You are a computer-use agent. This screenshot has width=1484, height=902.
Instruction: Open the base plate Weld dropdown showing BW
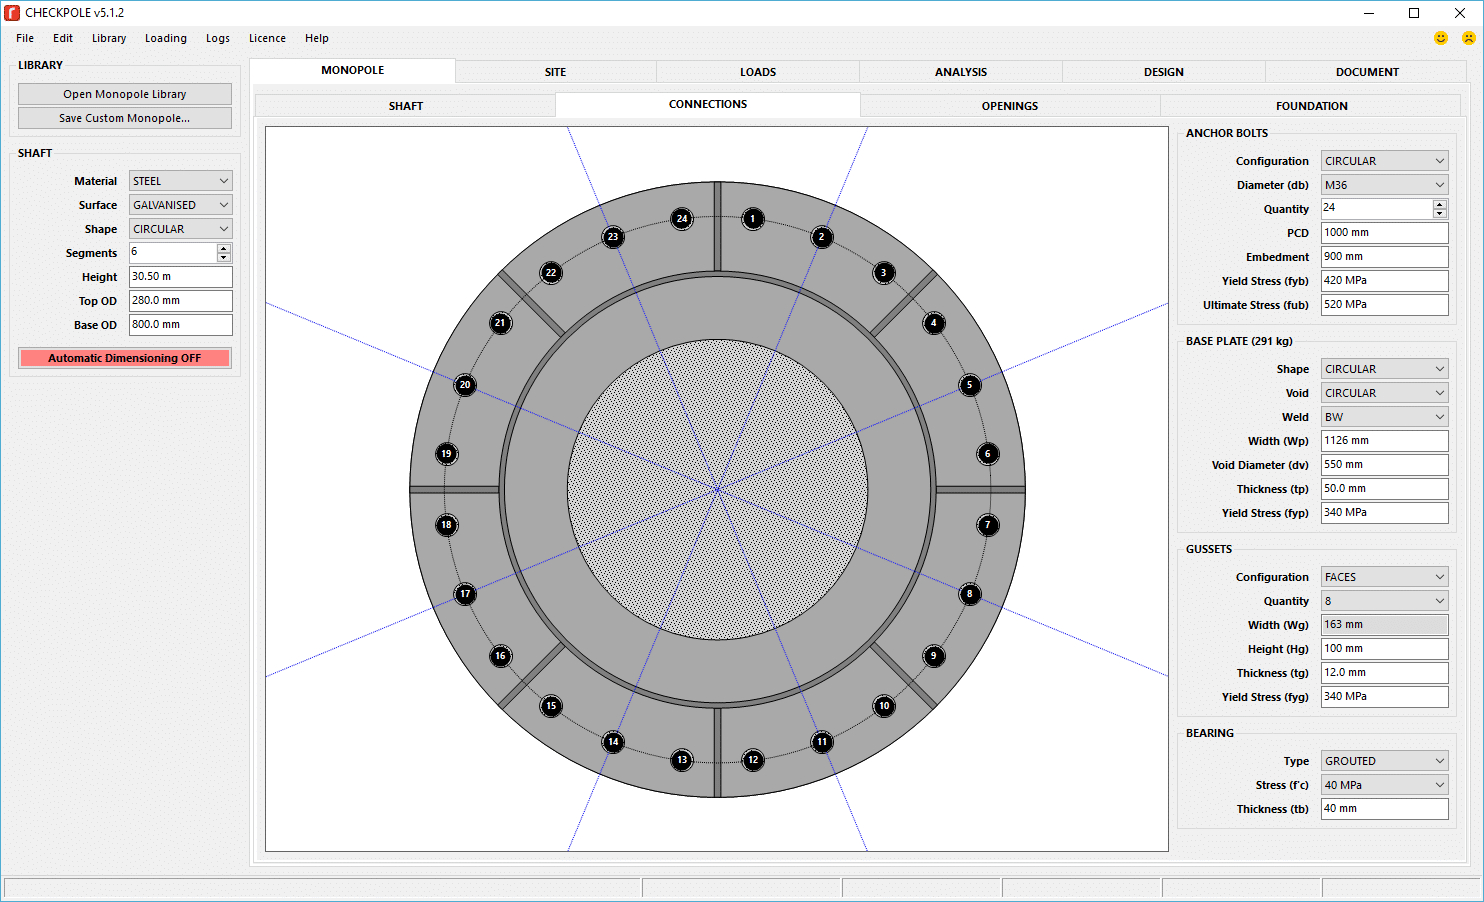(1384, 416)
